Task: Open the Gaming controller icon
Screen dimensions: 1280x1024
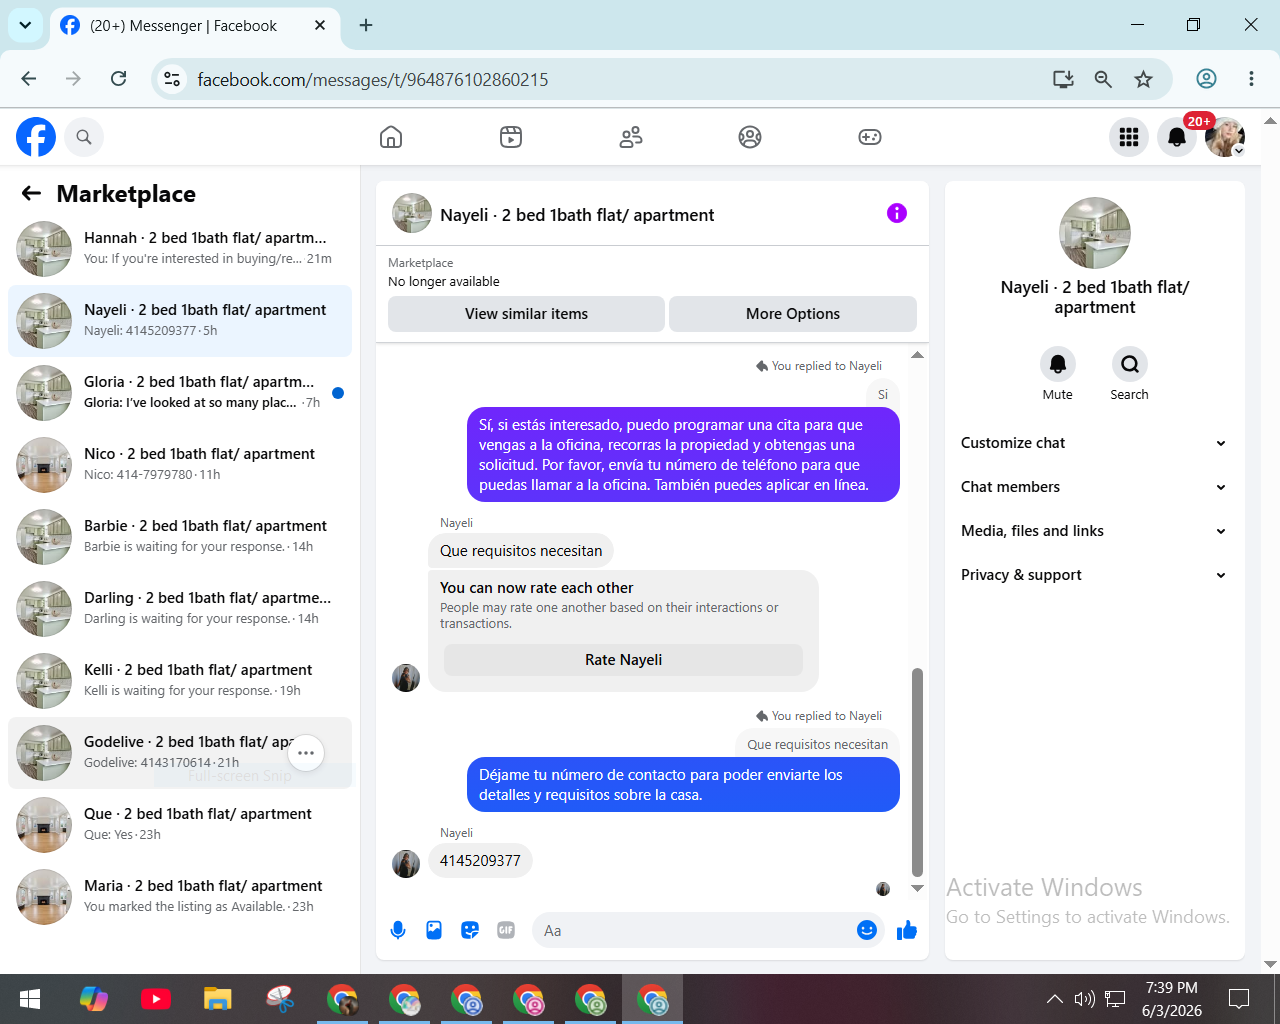Action: tap(870, 137)
